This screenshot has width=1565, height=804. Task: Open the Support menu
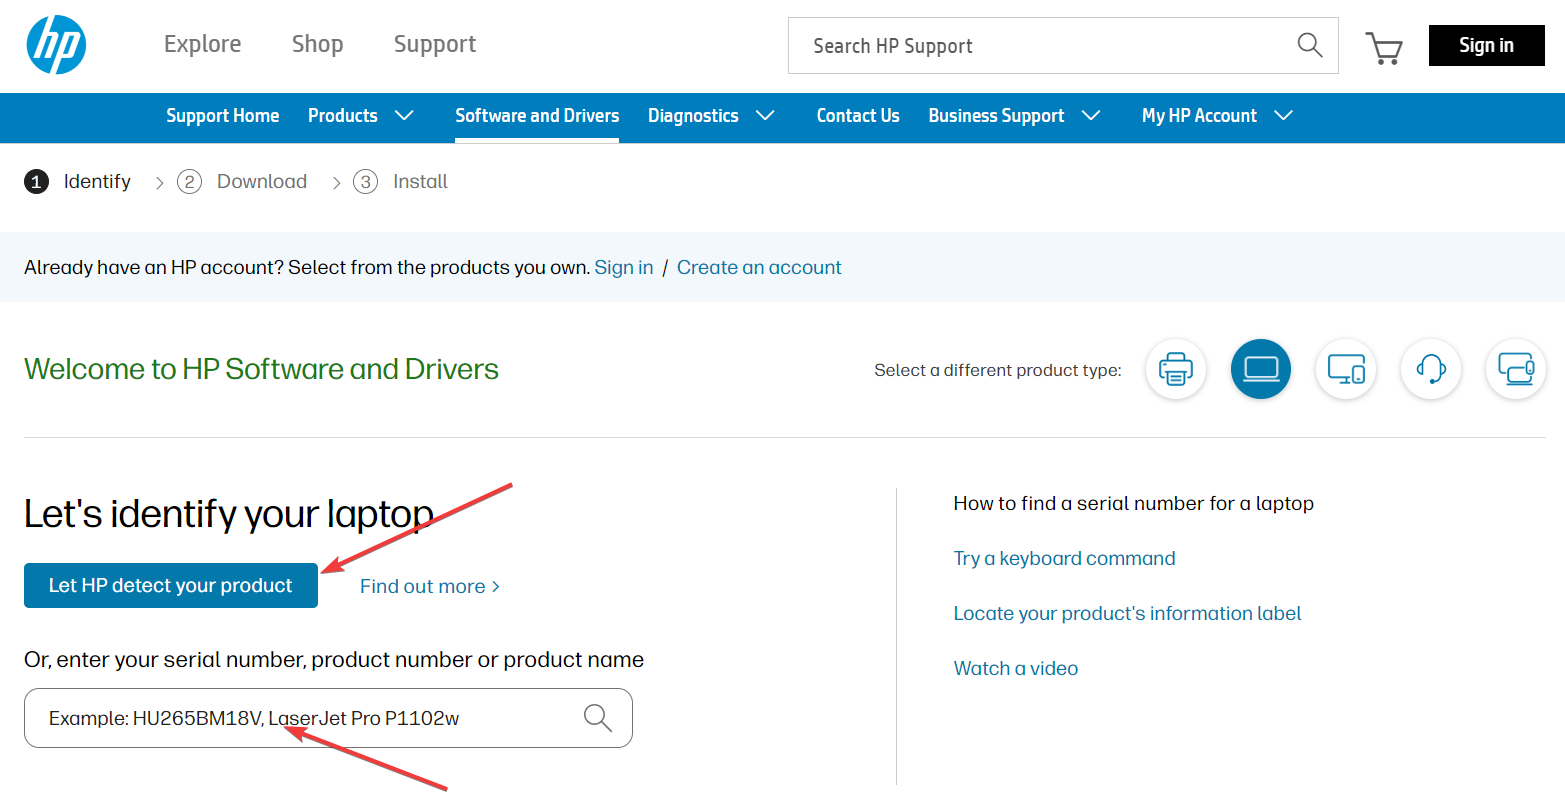click(435, 45)
